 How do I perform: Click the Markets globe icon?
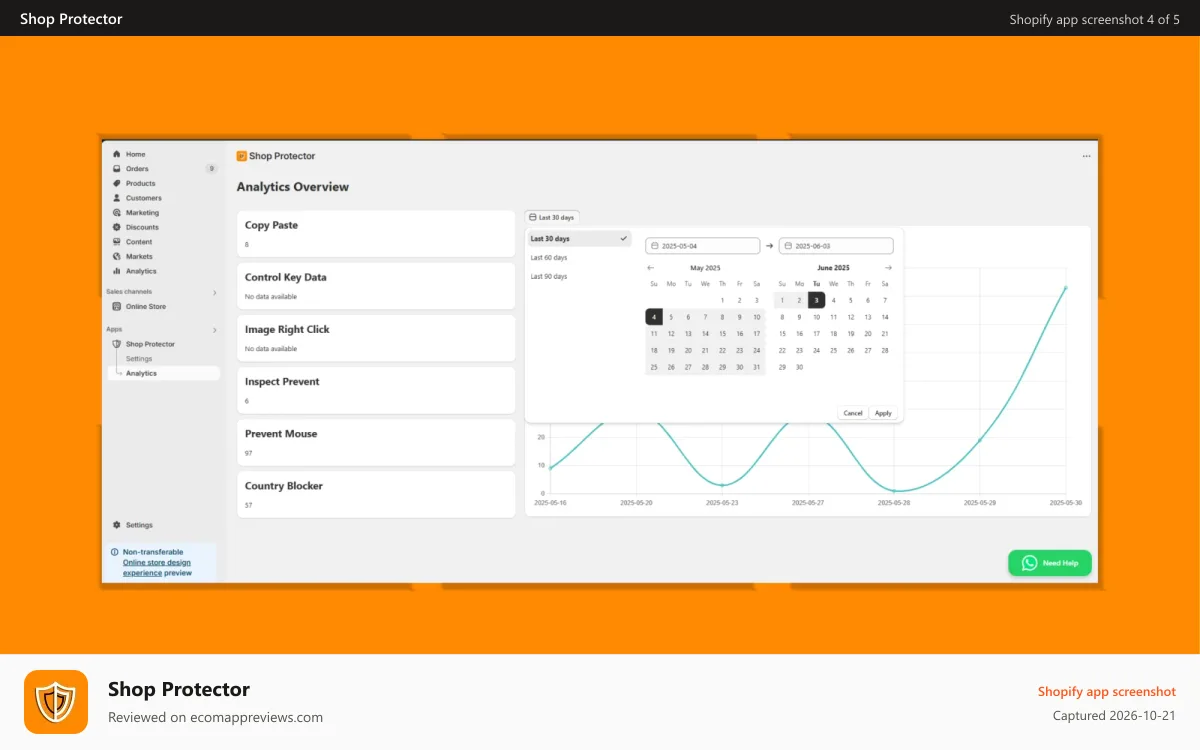click(117, 256)
